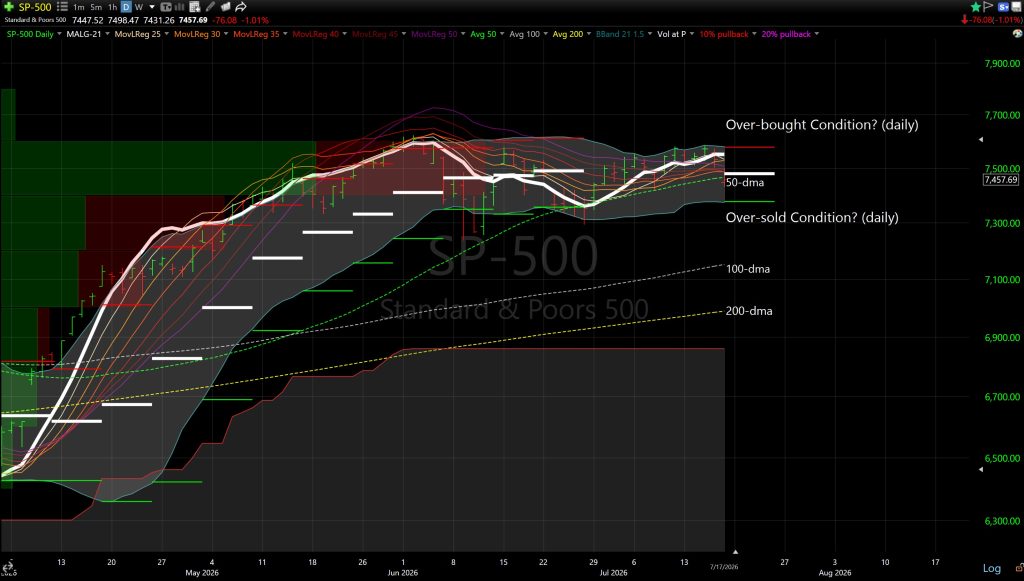Viewport: 1024px width, 581px height.
Task: Open the Avg 200 indicator dropdown
Action: pyautogui.click(x=588, y=34)
